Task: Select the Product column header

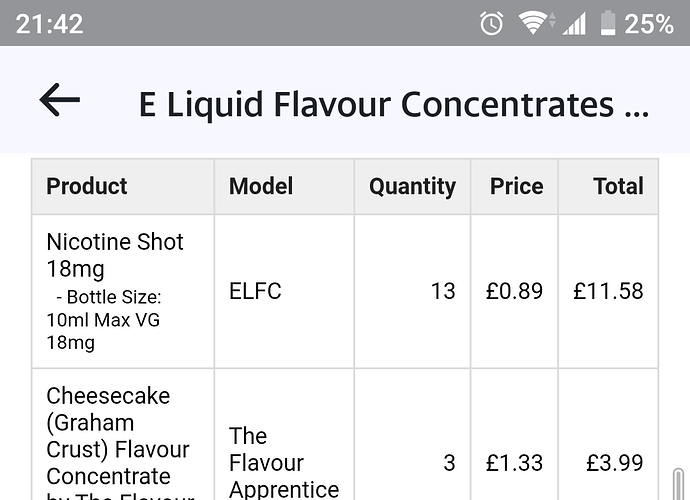Action: 87,186
